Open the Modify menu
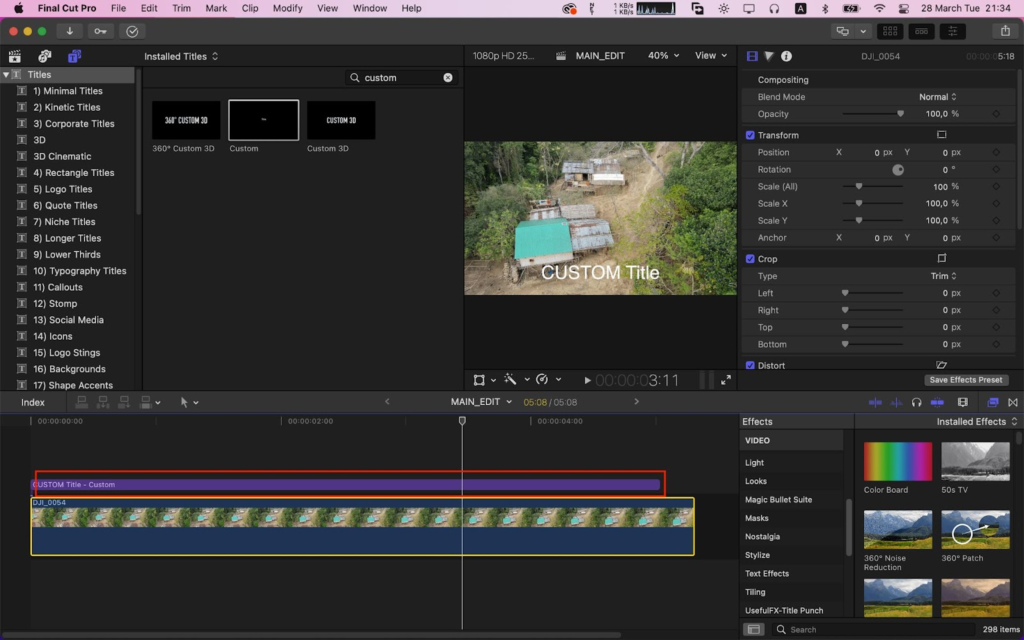Screen dimensions: 1024x640 tap(287, 8)
